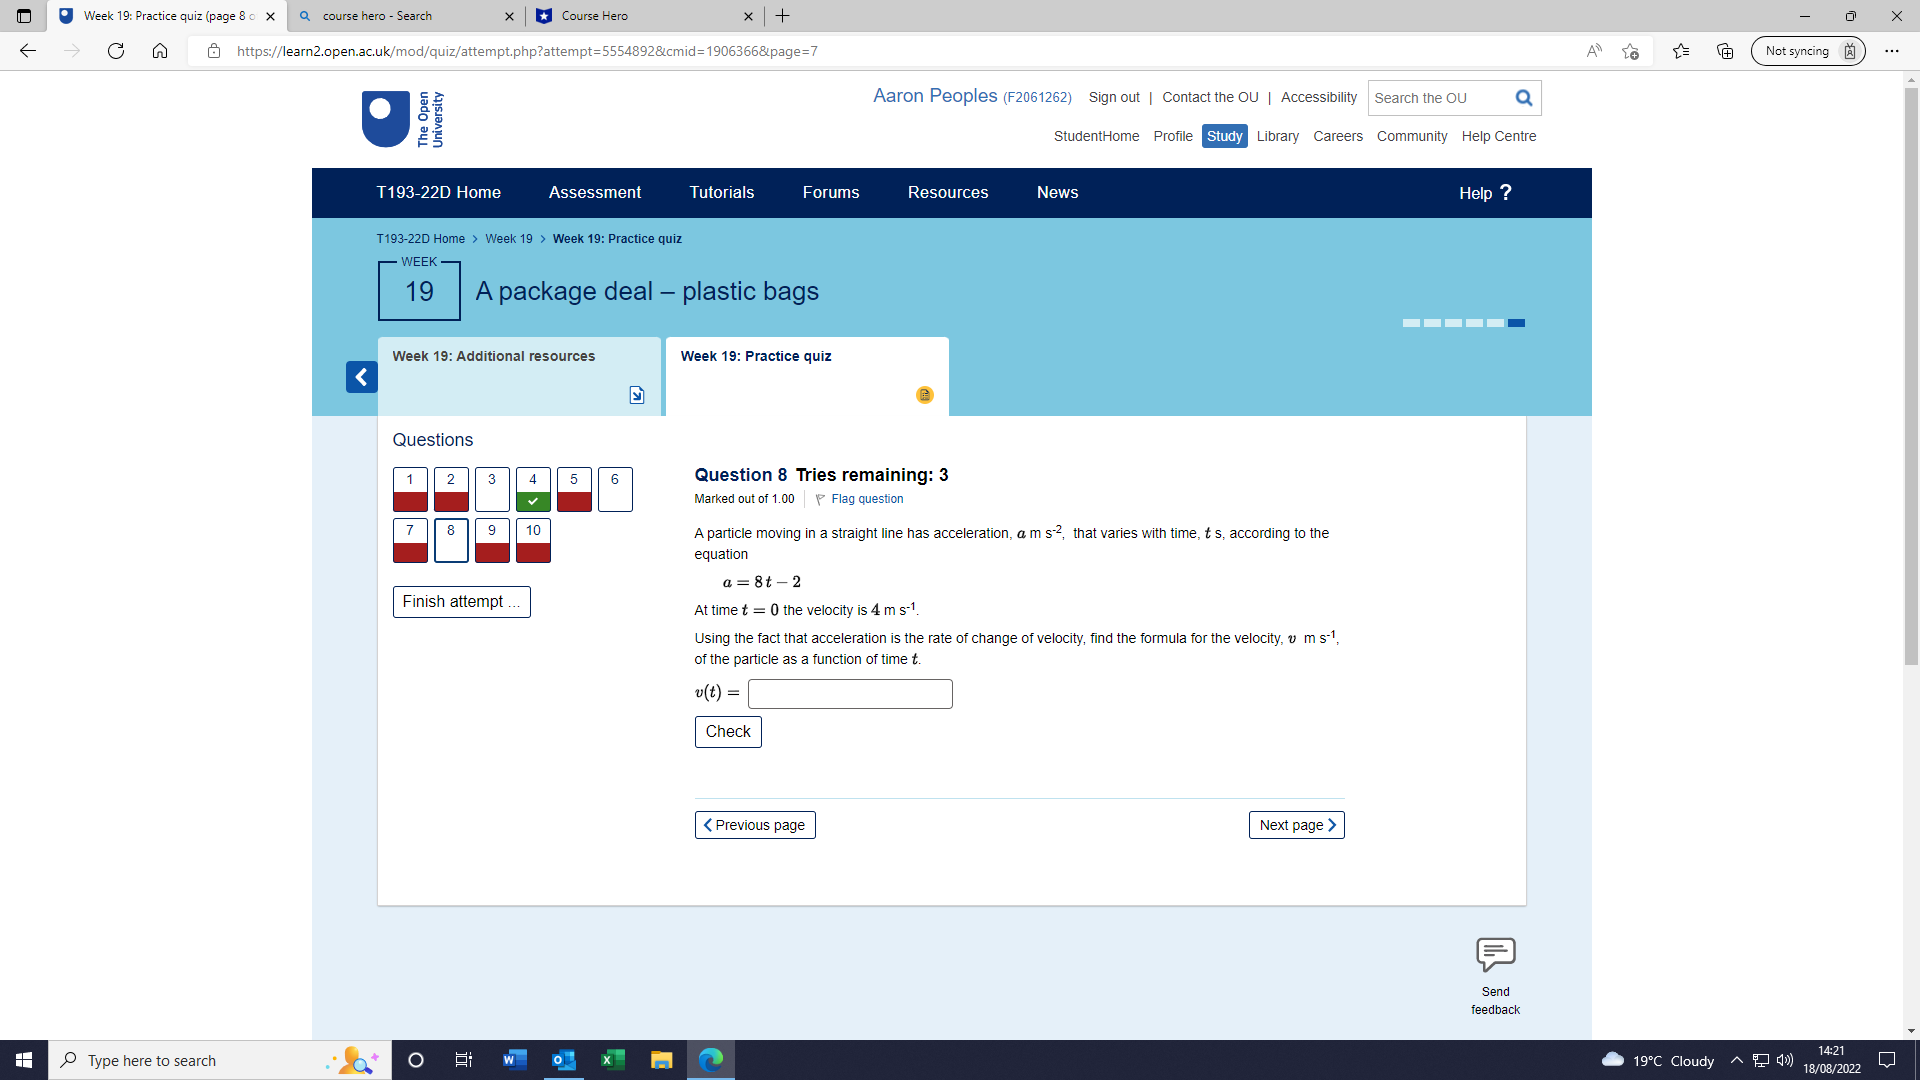Click the Send feedback speech bubble icon
This screenshot has height=1080, width=1920.
point(1495,954)
